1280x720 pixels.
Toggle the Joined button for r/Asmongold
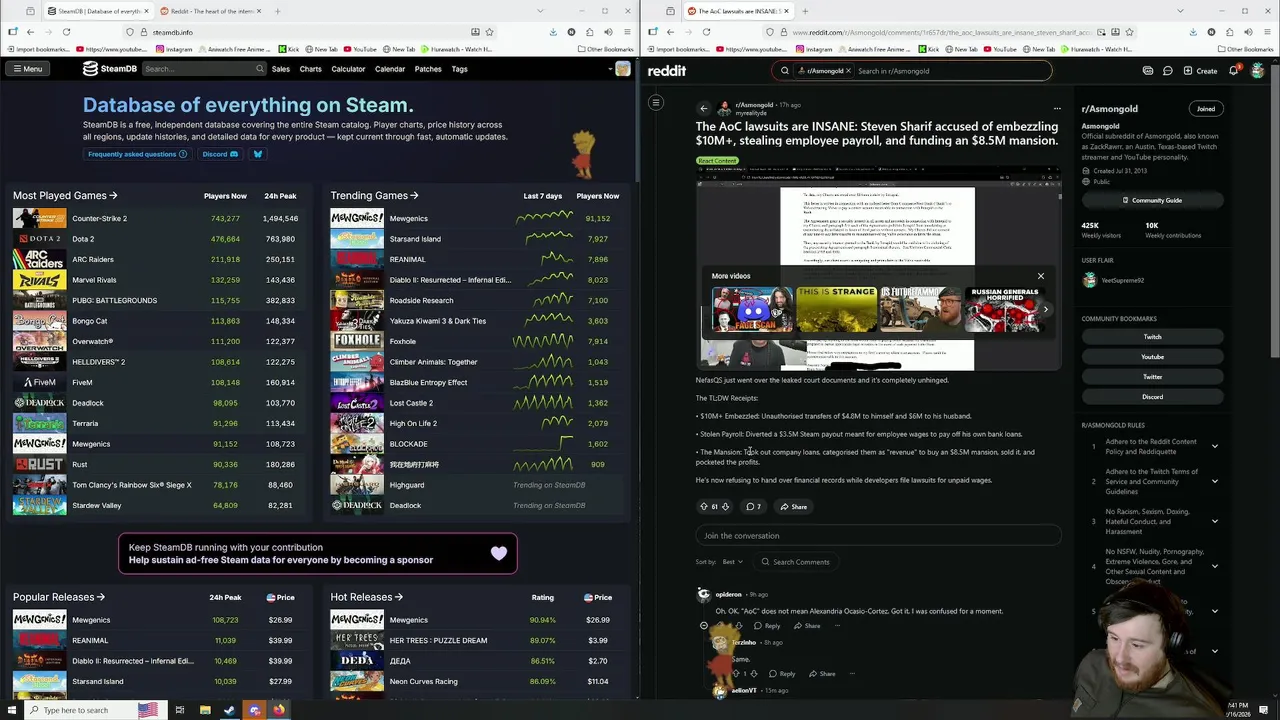1206,109
